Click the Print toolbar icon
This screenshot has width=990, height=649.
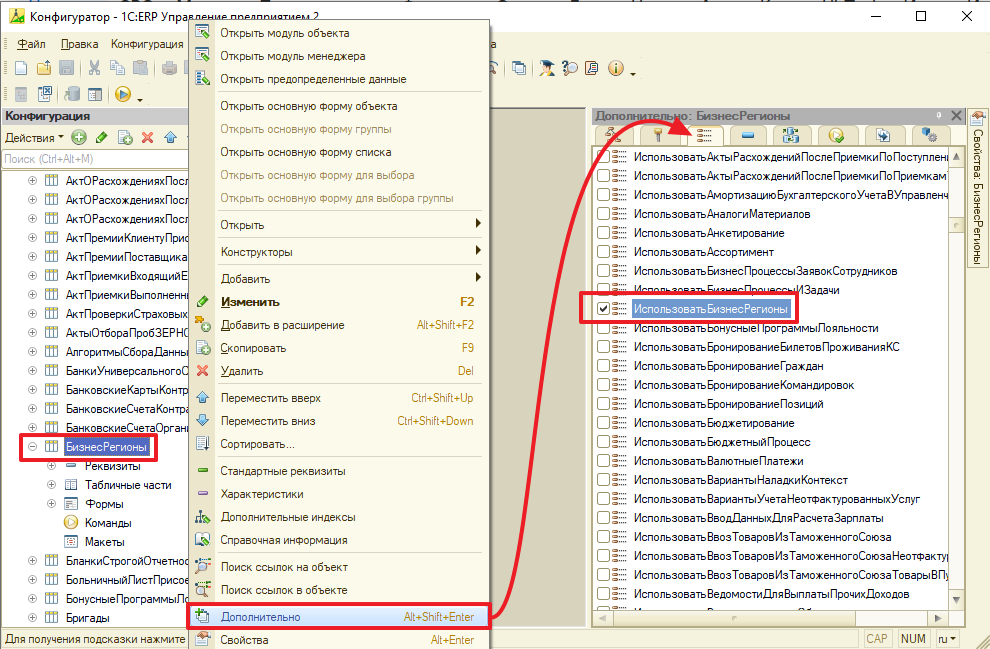tap(169, 68)
